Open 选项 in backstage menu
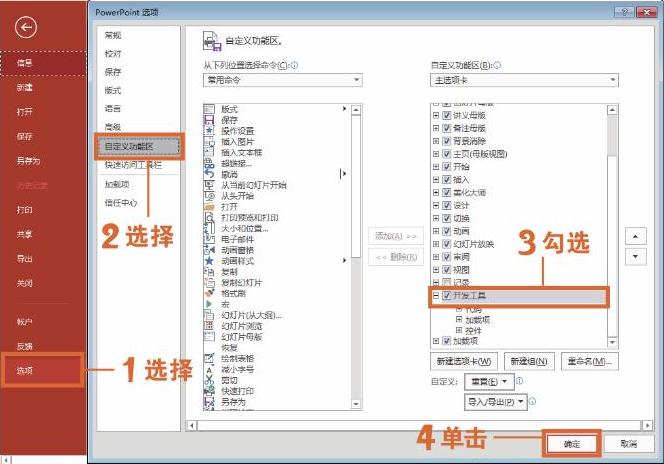The width and height of the screenshot is (664, 464). [42, 370]
